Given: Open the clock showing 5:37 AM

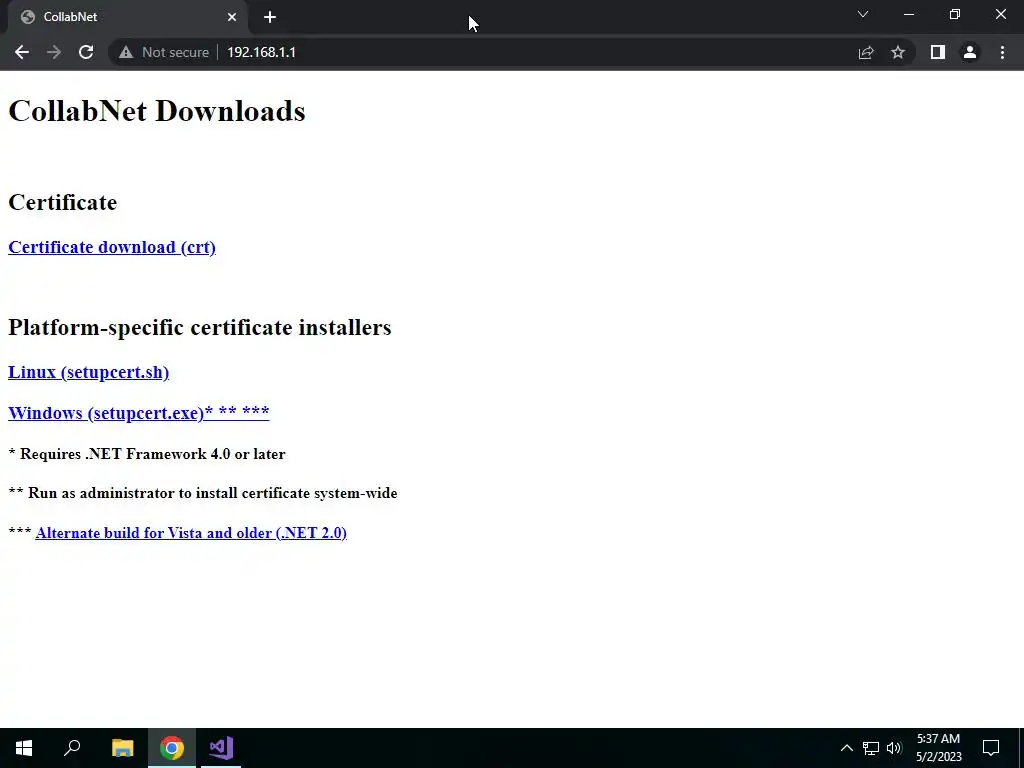Looking at the screenshot, I should pyautogui.click(x=938, y=748).
